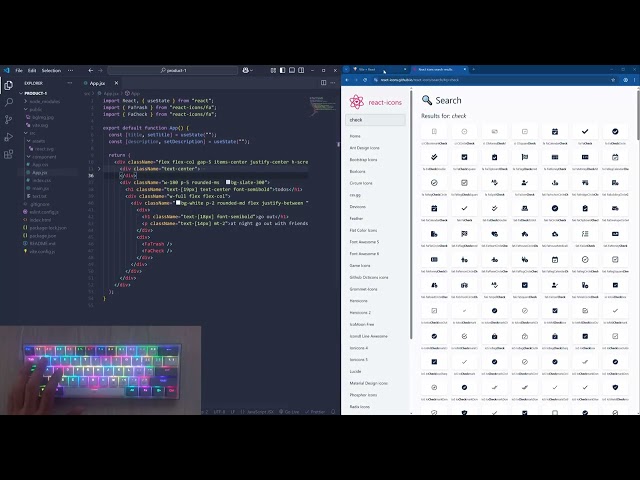Click the check search input field
640x480 pixels.
tap(376, 120)
